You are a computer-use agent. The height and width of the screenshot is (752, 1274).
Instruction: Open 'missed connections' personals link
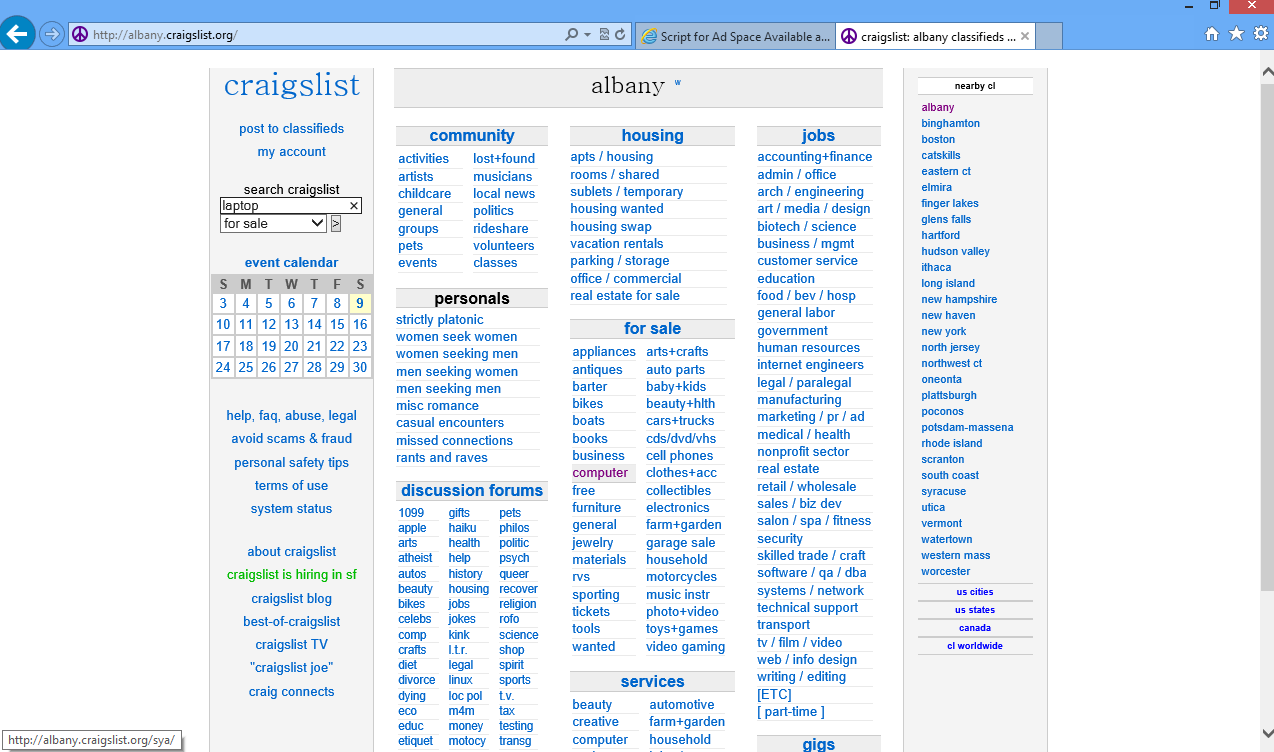pyautogui.click(x=454, y=441)
